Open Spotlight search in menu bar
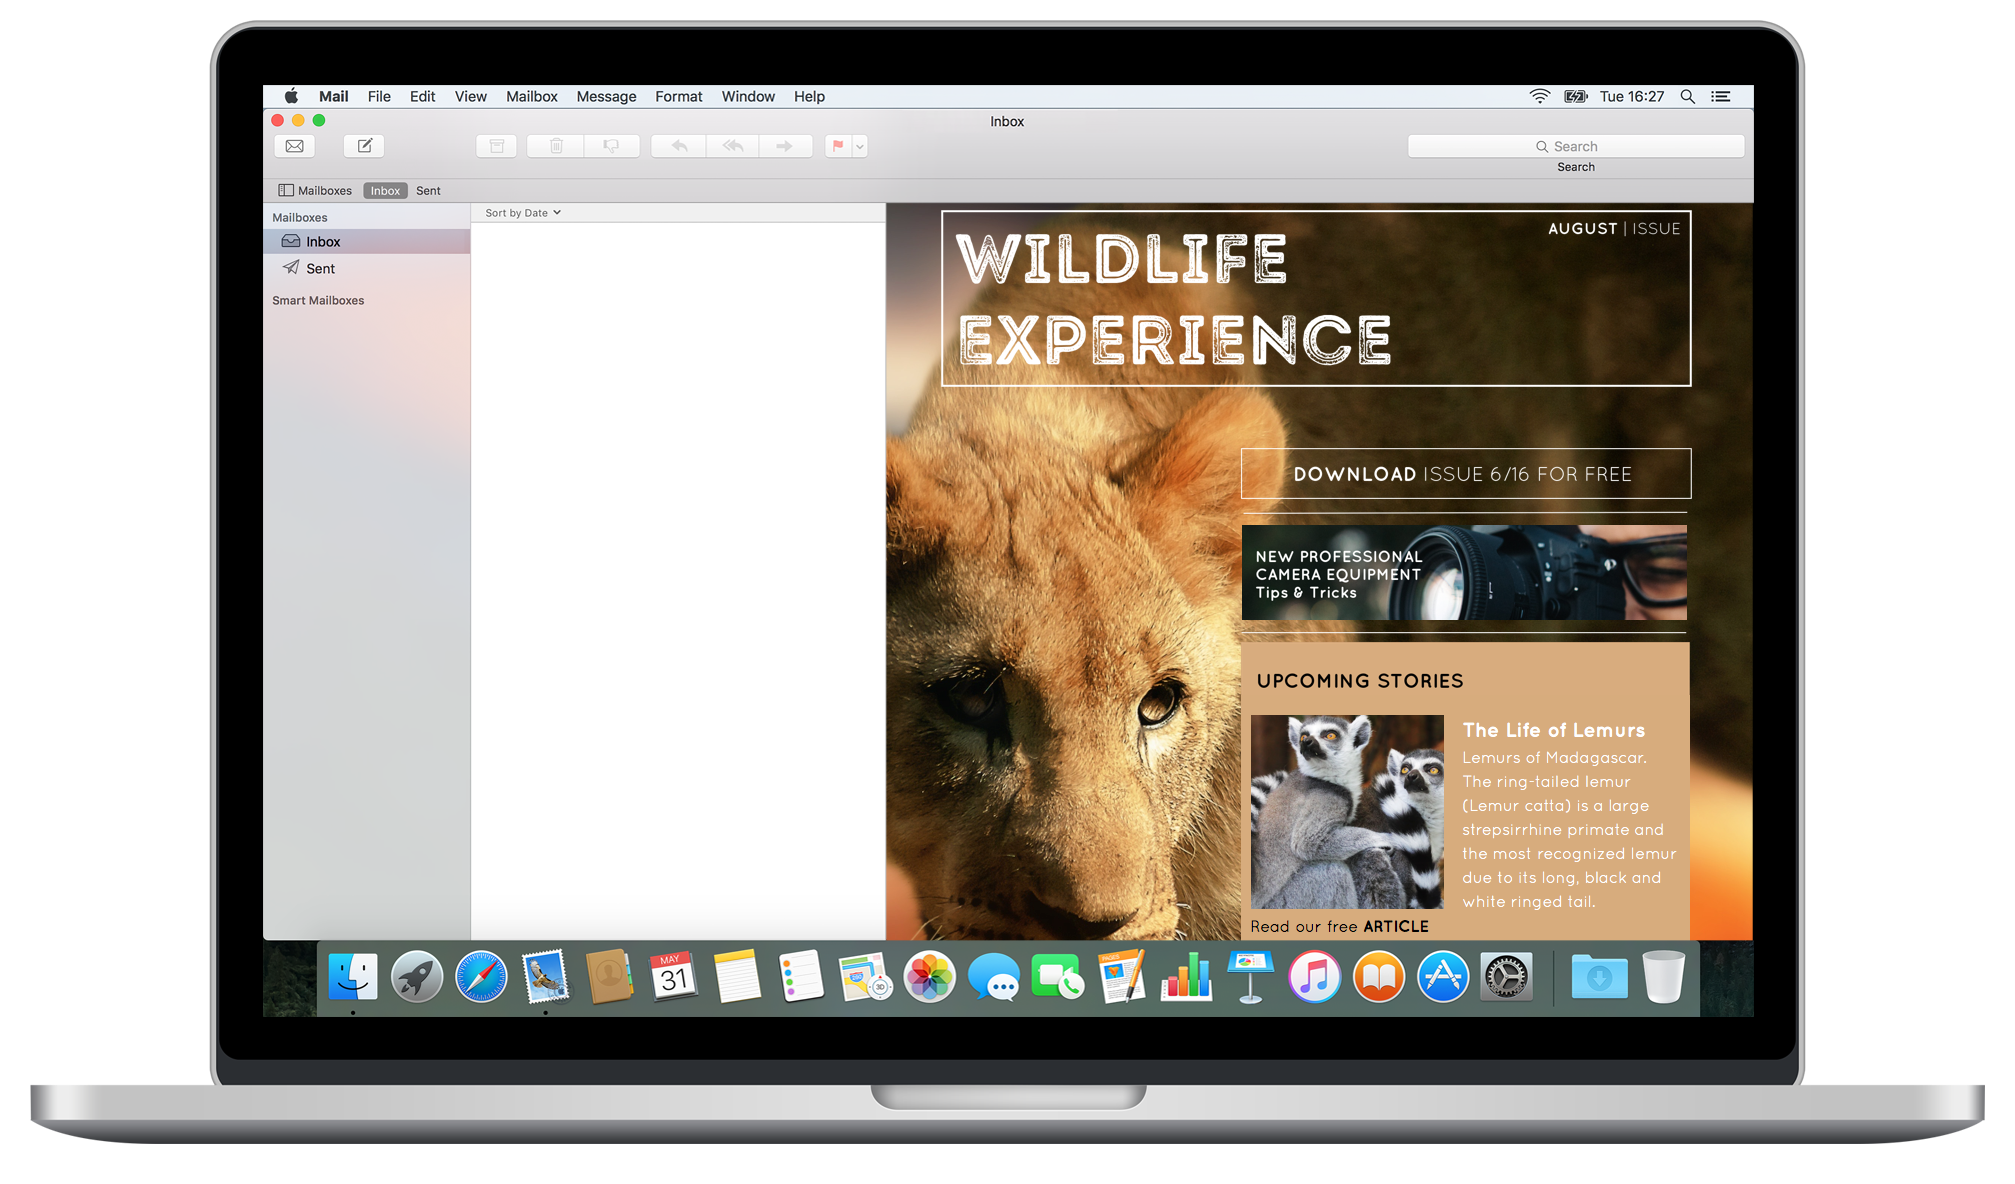This screenshot has height=1184, width=2015. coord(1687,96)
